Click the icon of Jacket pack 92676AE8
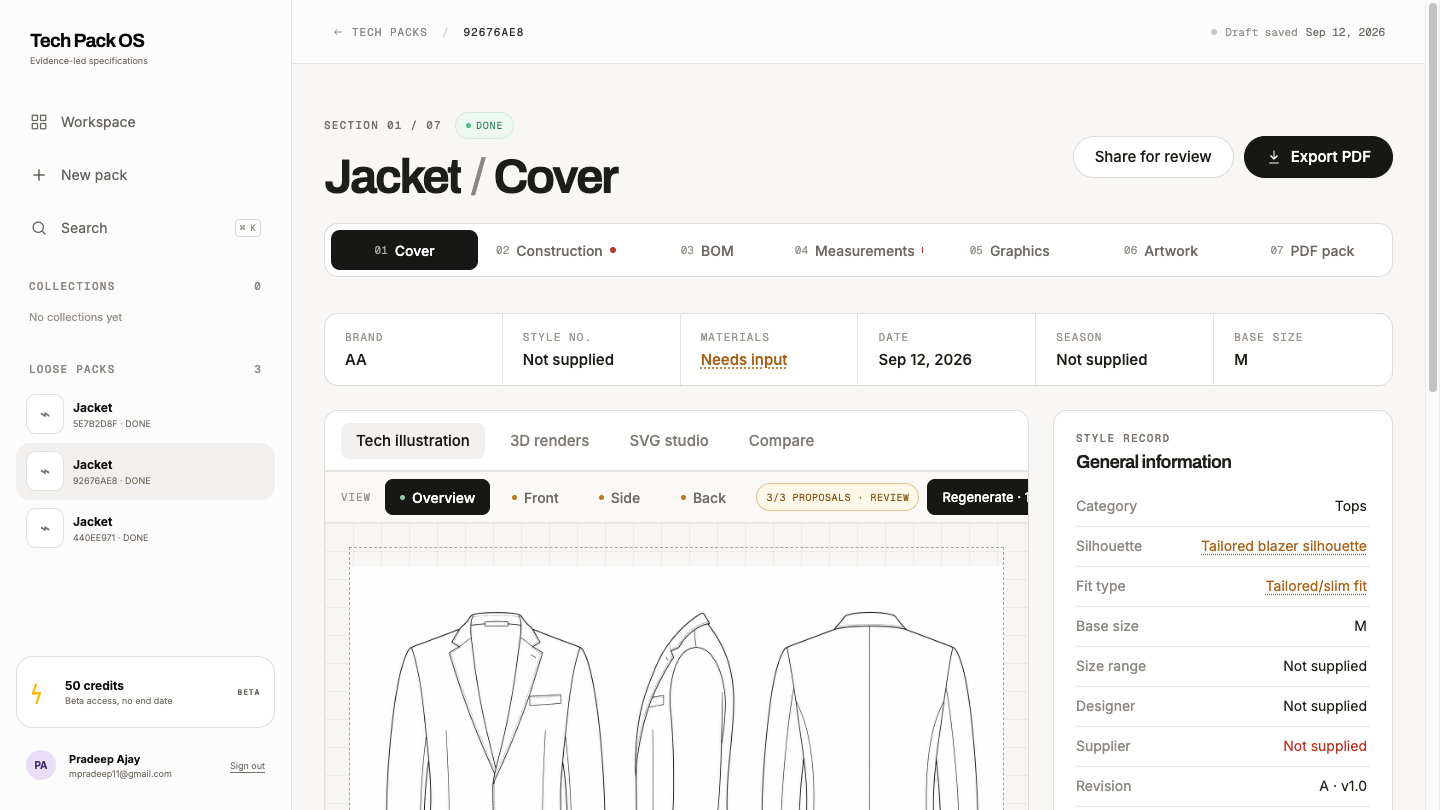1440x810 pixels. 45,471
